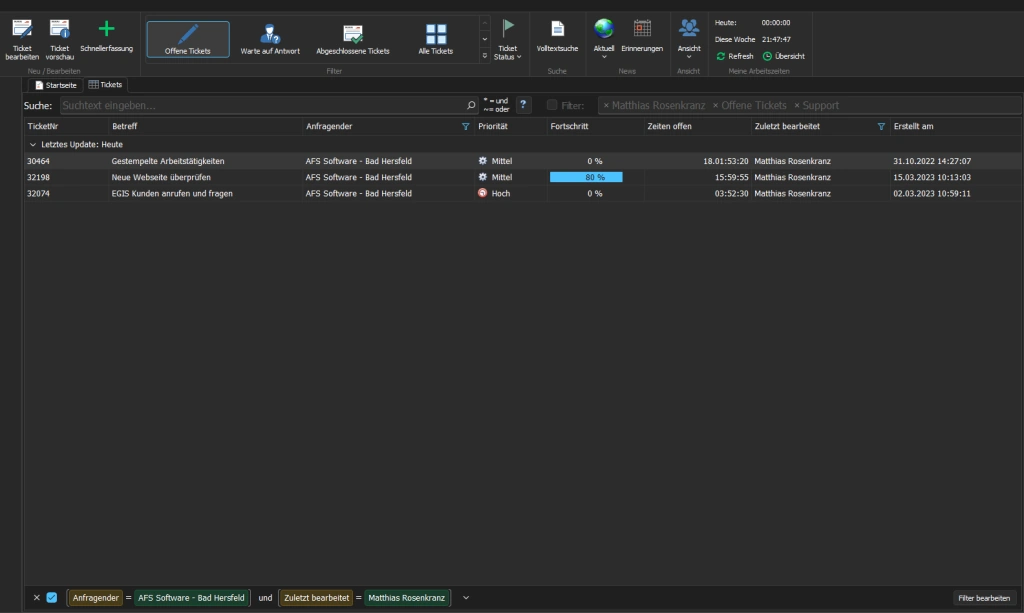
Task: Focus the Suchtext eingeben search field
Action: (261, 105)
